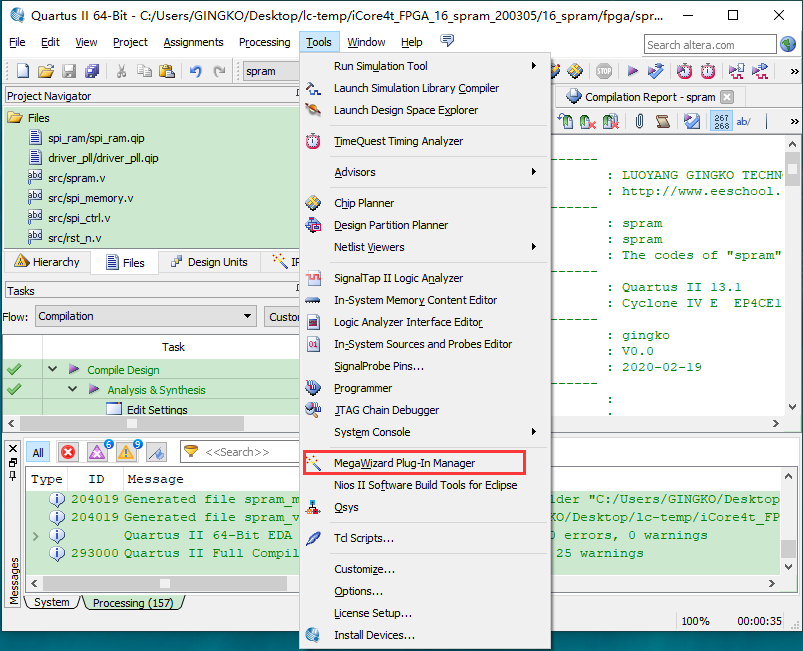Click the New File toolbar icon

coord(22,71)
